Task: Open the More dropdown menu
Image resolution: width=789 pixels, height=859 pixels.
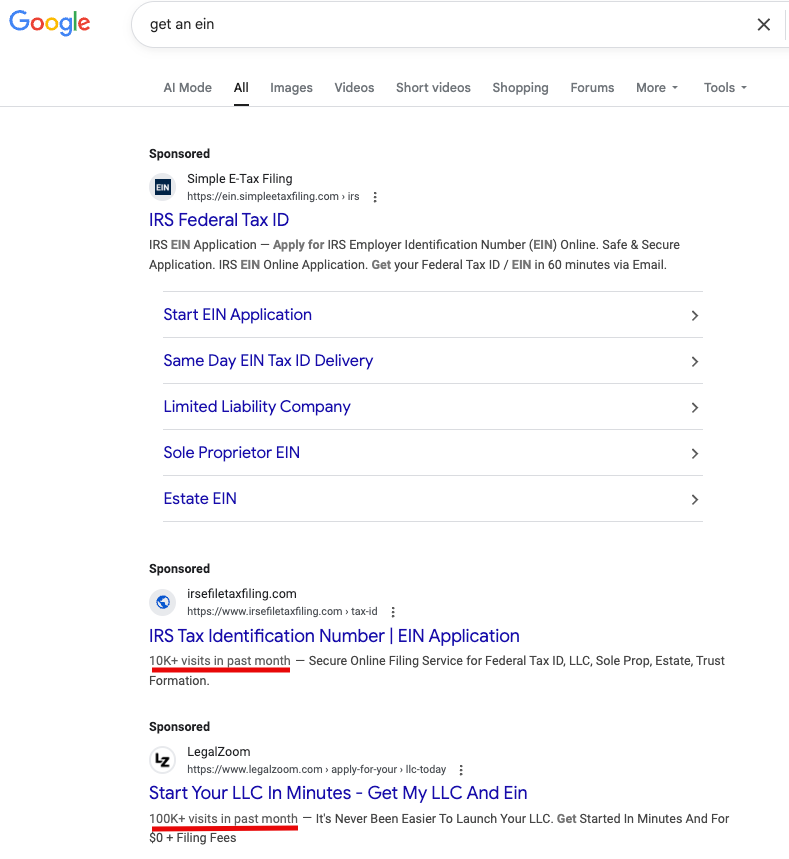Action: pos(657,88)
